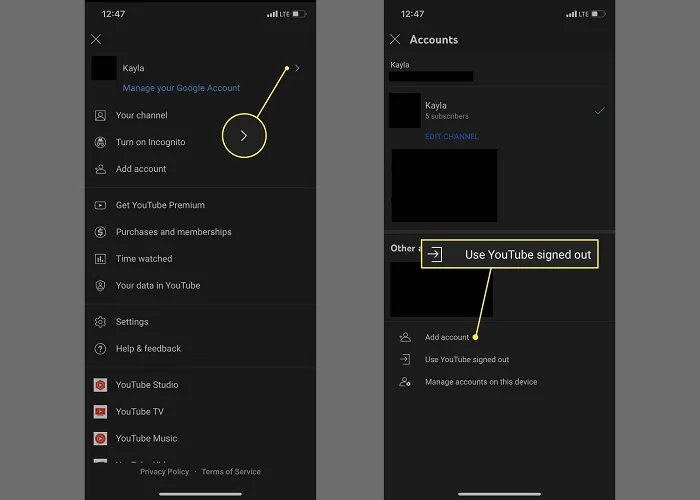
Task: Tap the Settings gear icon
Action: 100,322
